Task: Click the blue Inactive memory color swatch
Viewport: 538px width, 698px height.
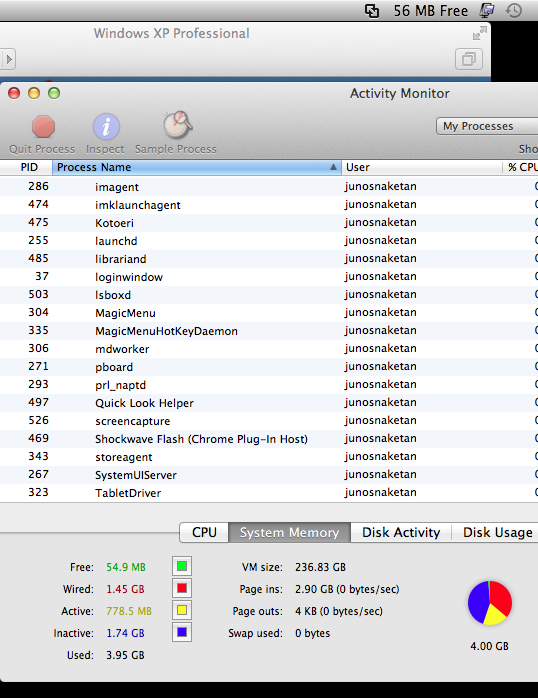Action: tap(182, 632)
